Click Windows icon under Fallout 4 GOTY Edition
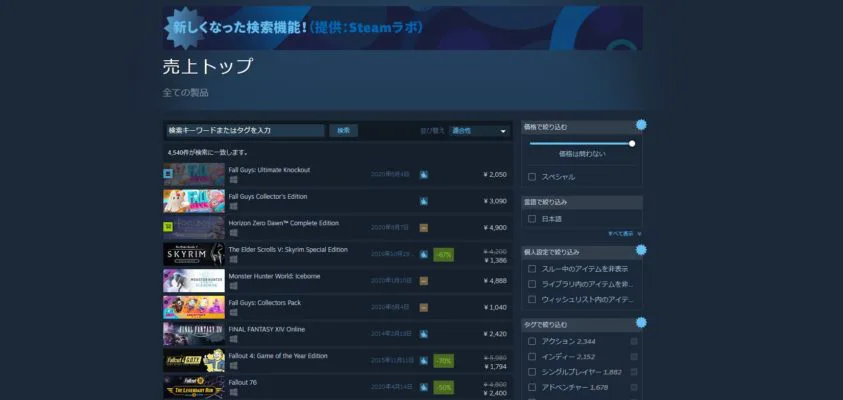843x400 pixels. (x=233, y=366)
